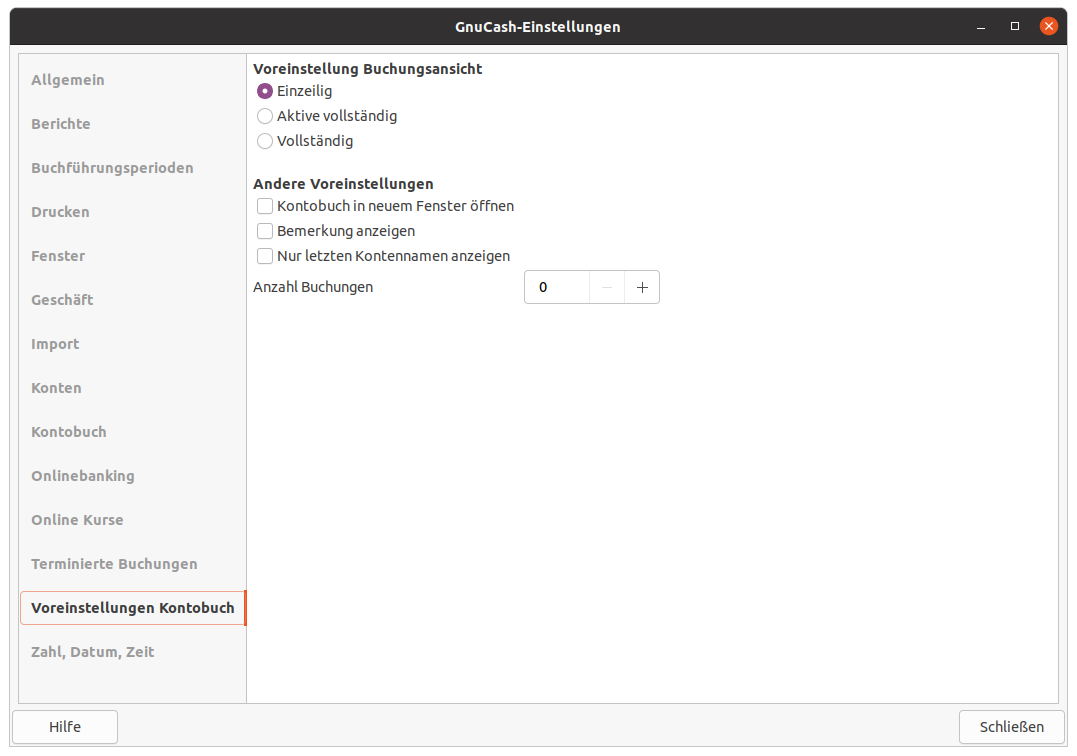Go to Buchführungsperioden settings
The image size is (1077, 756).
[112, 168]
